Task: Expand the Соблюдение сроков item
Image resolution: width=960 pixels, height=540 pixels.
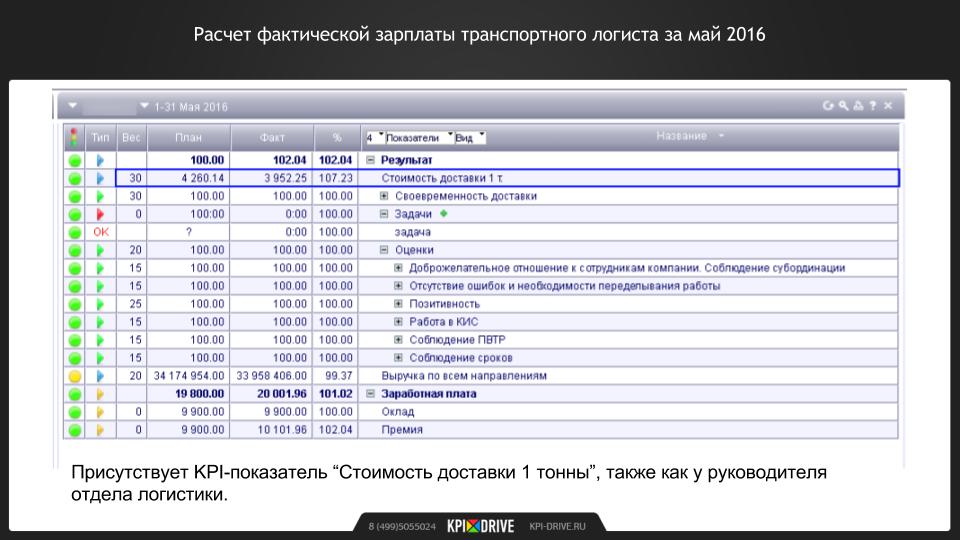Action: tap(398, 358)
